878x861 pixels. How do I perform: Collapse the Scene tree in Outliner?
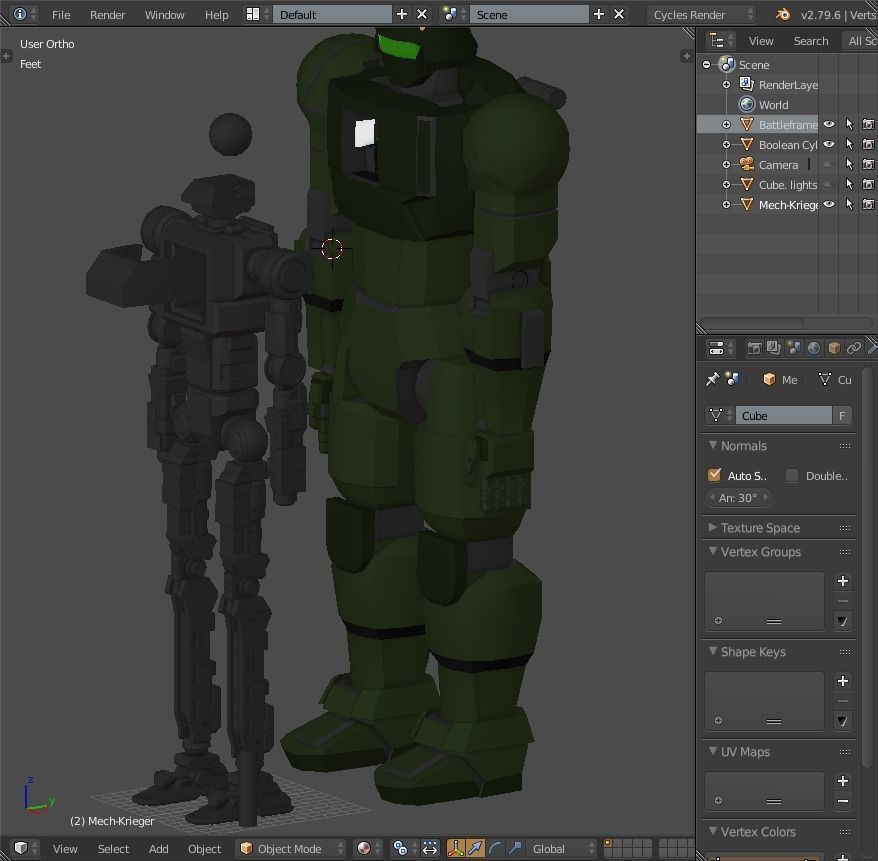707,65
